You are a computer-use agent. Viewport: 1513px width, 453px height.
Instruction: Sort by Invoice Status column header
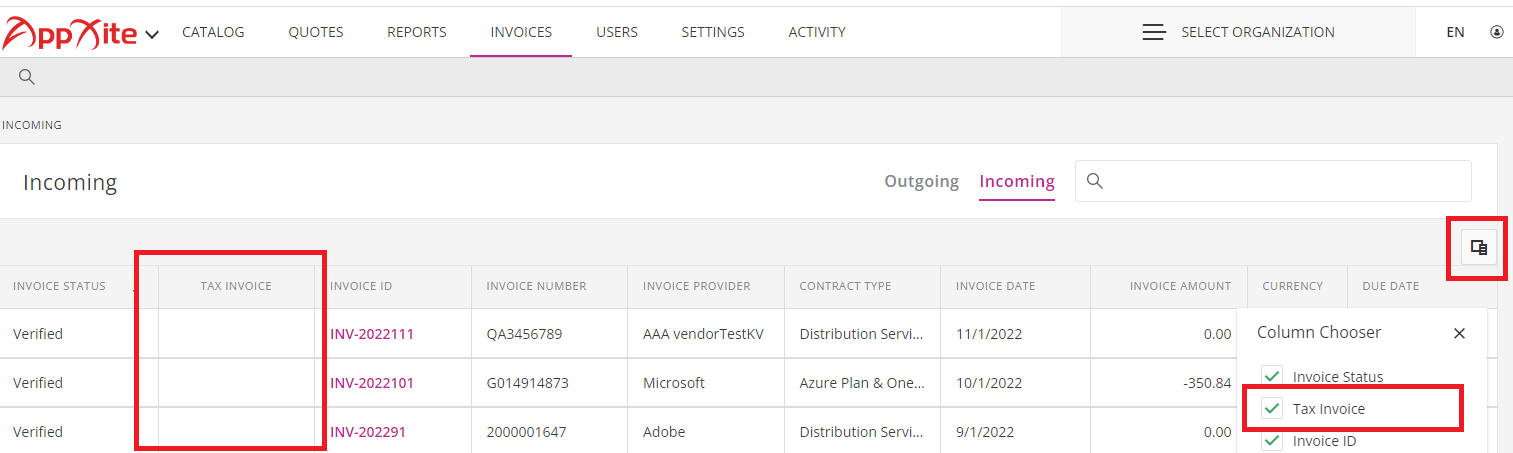click(59, 286)
